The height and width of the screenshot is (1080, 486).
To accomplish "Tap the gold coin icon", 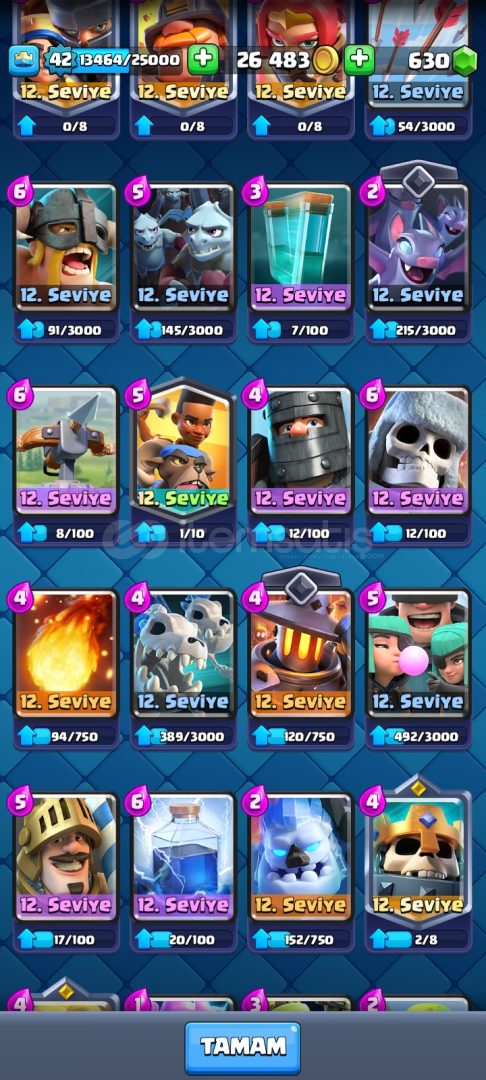I will tap(326, 61).
